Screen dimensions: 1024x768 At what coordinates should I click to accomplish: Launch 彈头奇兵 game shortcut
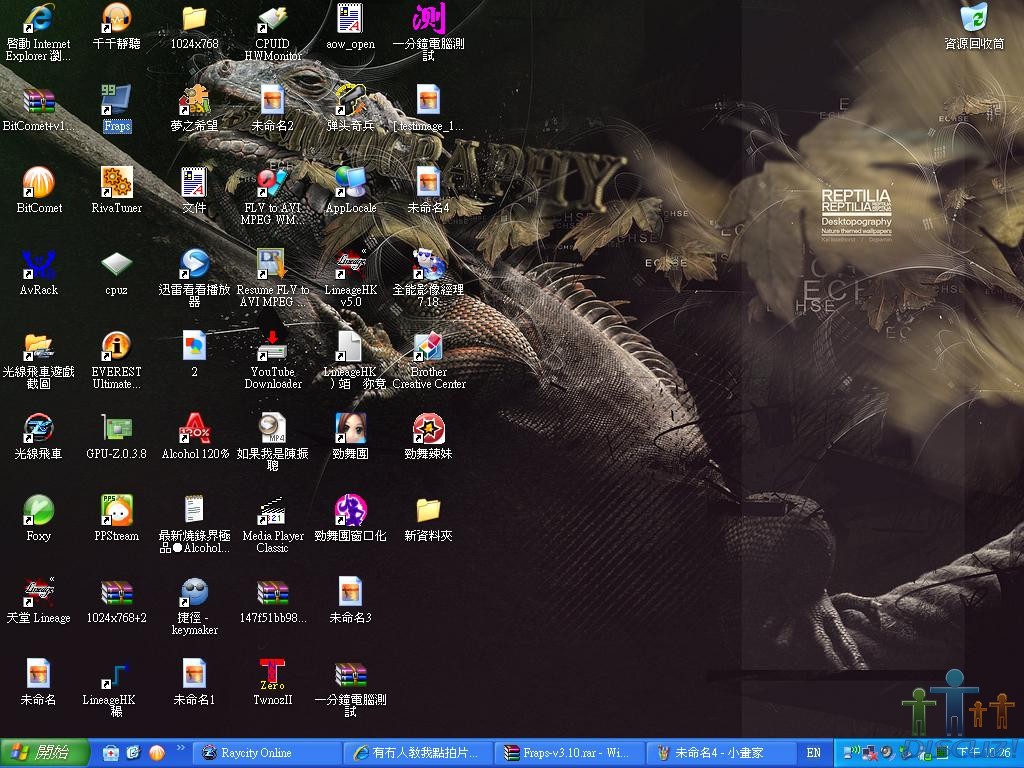point(350,101)
